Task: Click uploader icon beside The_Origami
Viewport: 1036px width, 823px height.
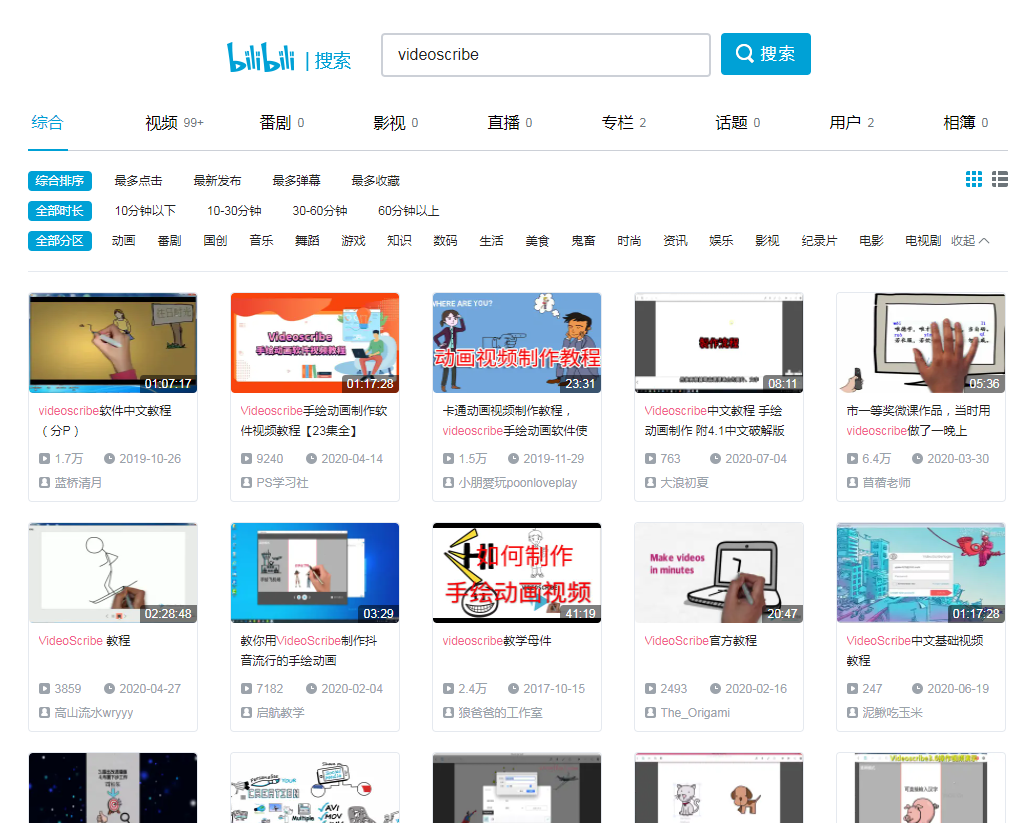Action: point(650,713)
